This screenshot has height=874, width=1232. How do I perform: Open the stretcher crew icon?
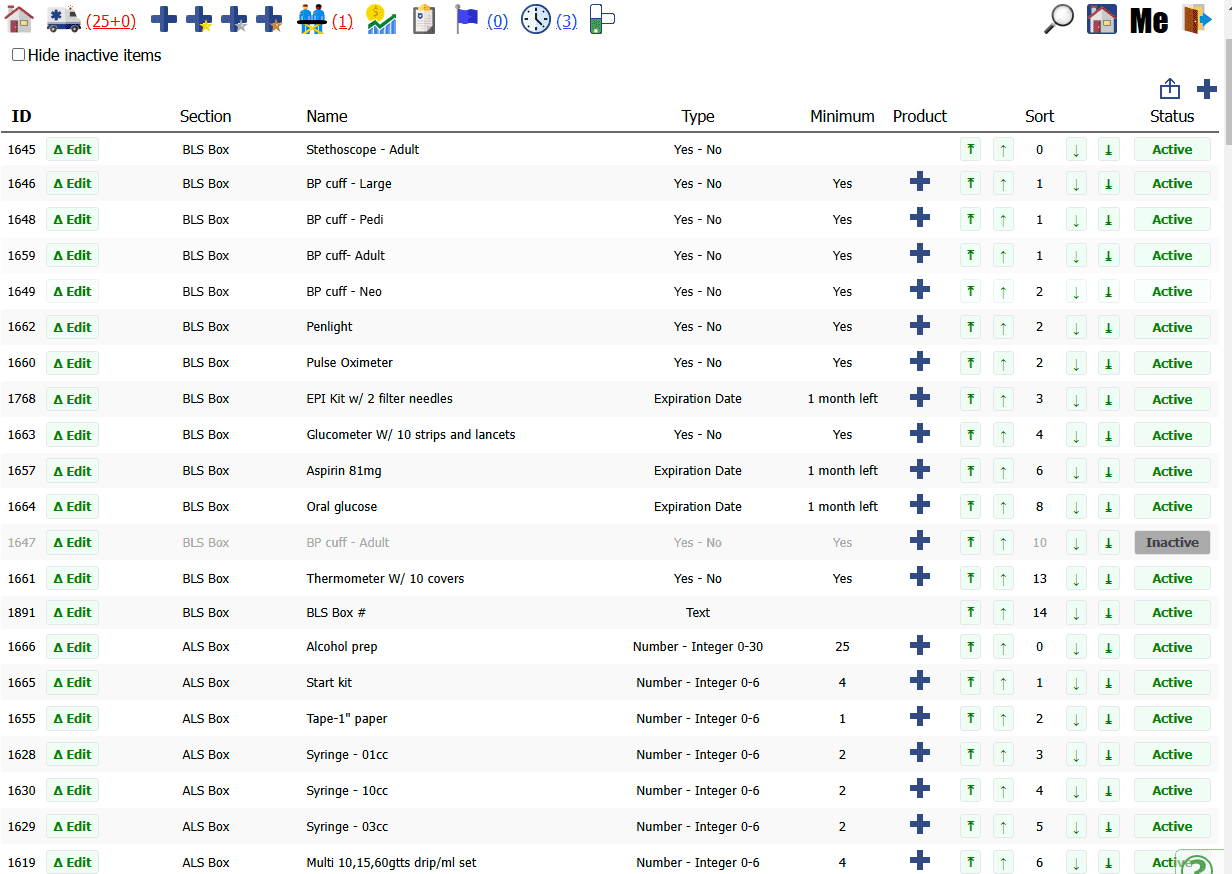coord(313,20)
